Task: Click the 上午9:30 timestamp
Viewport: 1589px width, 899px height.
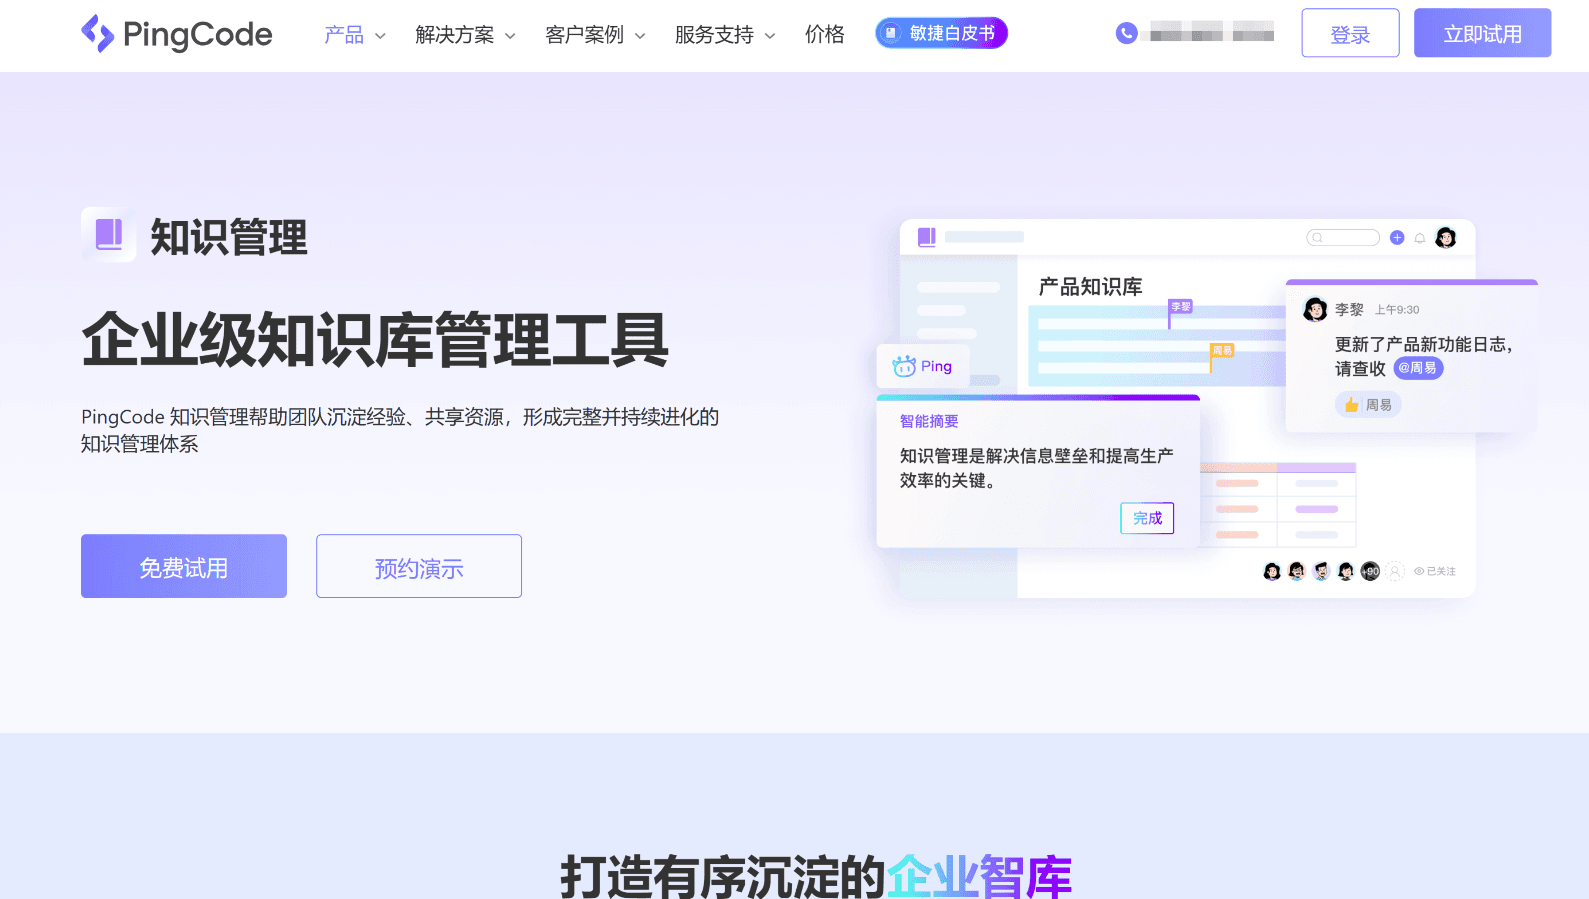Action: click(1397, 310)
